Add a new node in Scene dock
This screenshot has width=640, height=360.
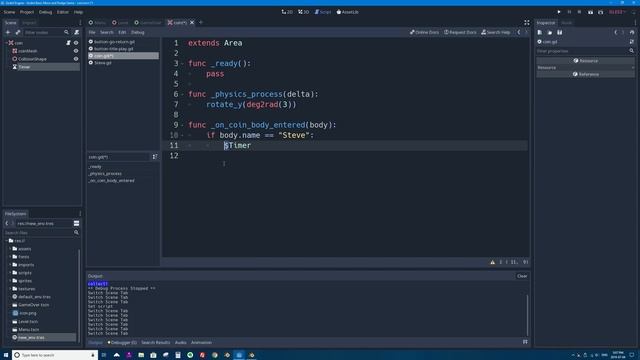pyautogui.click(x=8, y=32)
